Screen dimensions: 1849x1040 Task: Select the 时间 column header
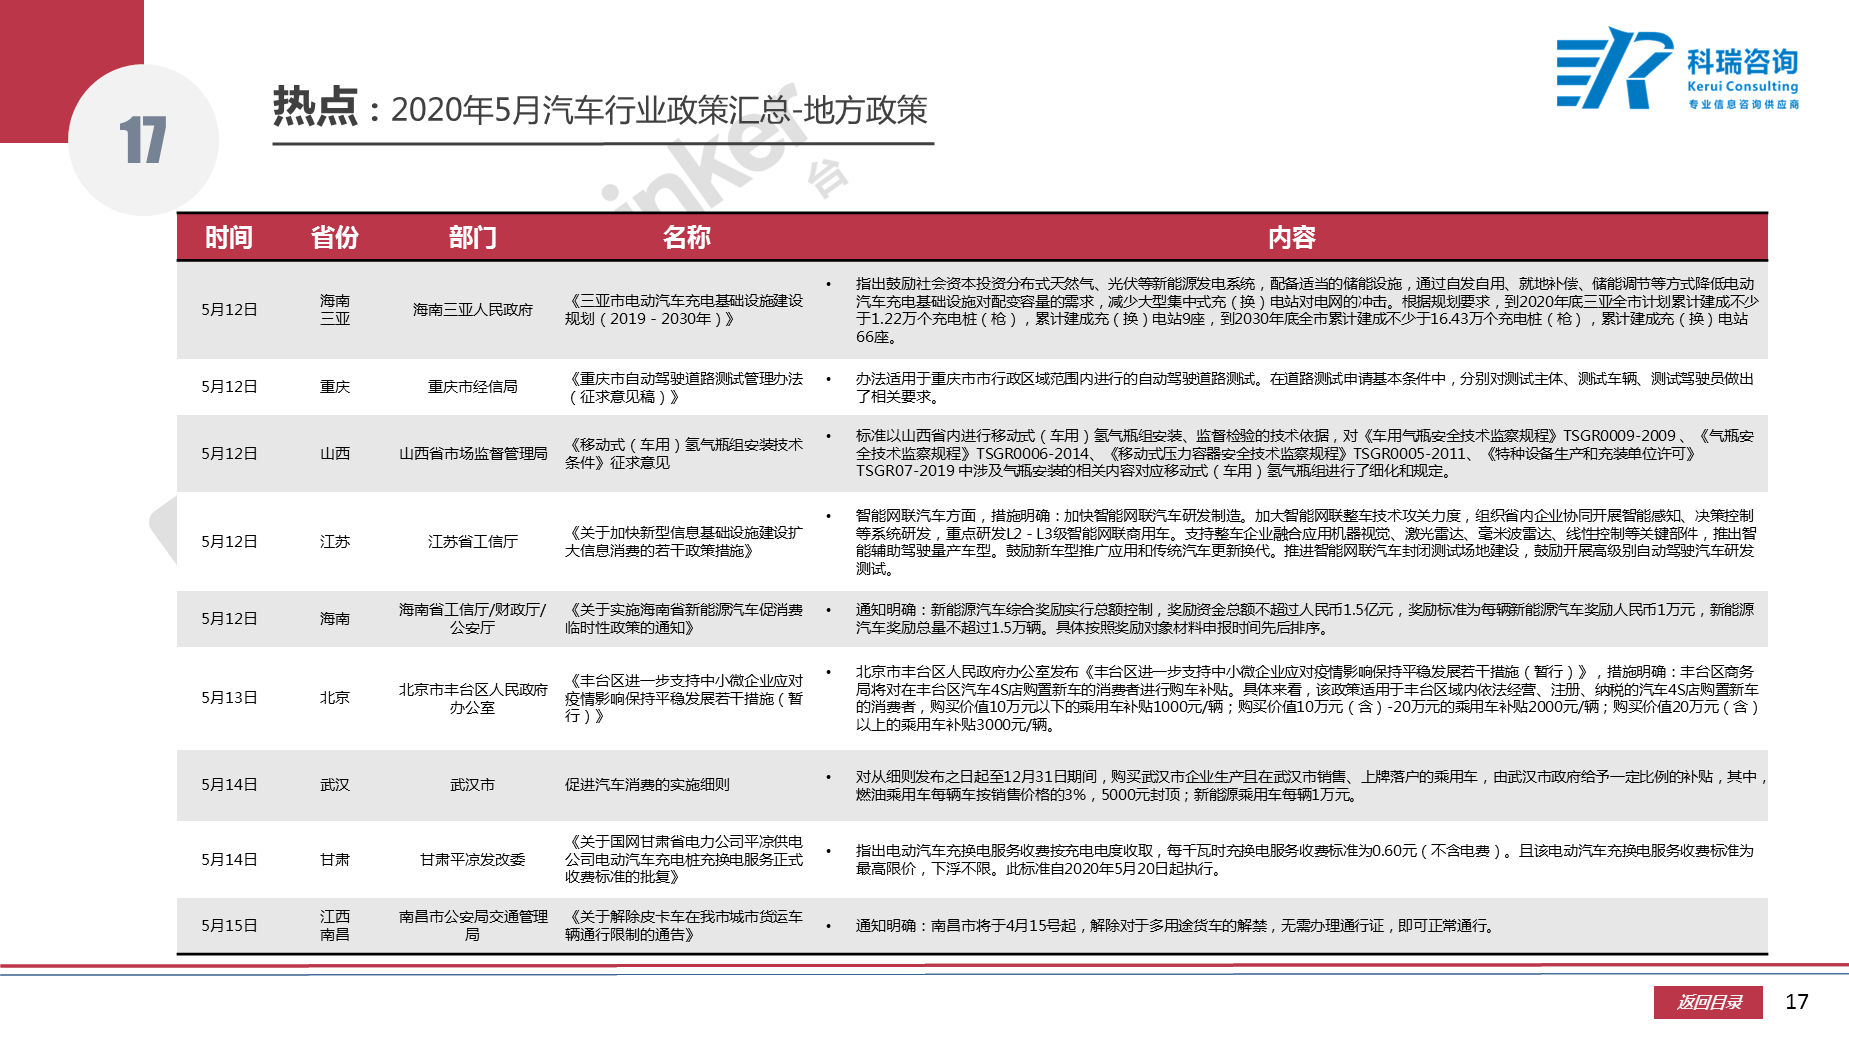[229, 237]
